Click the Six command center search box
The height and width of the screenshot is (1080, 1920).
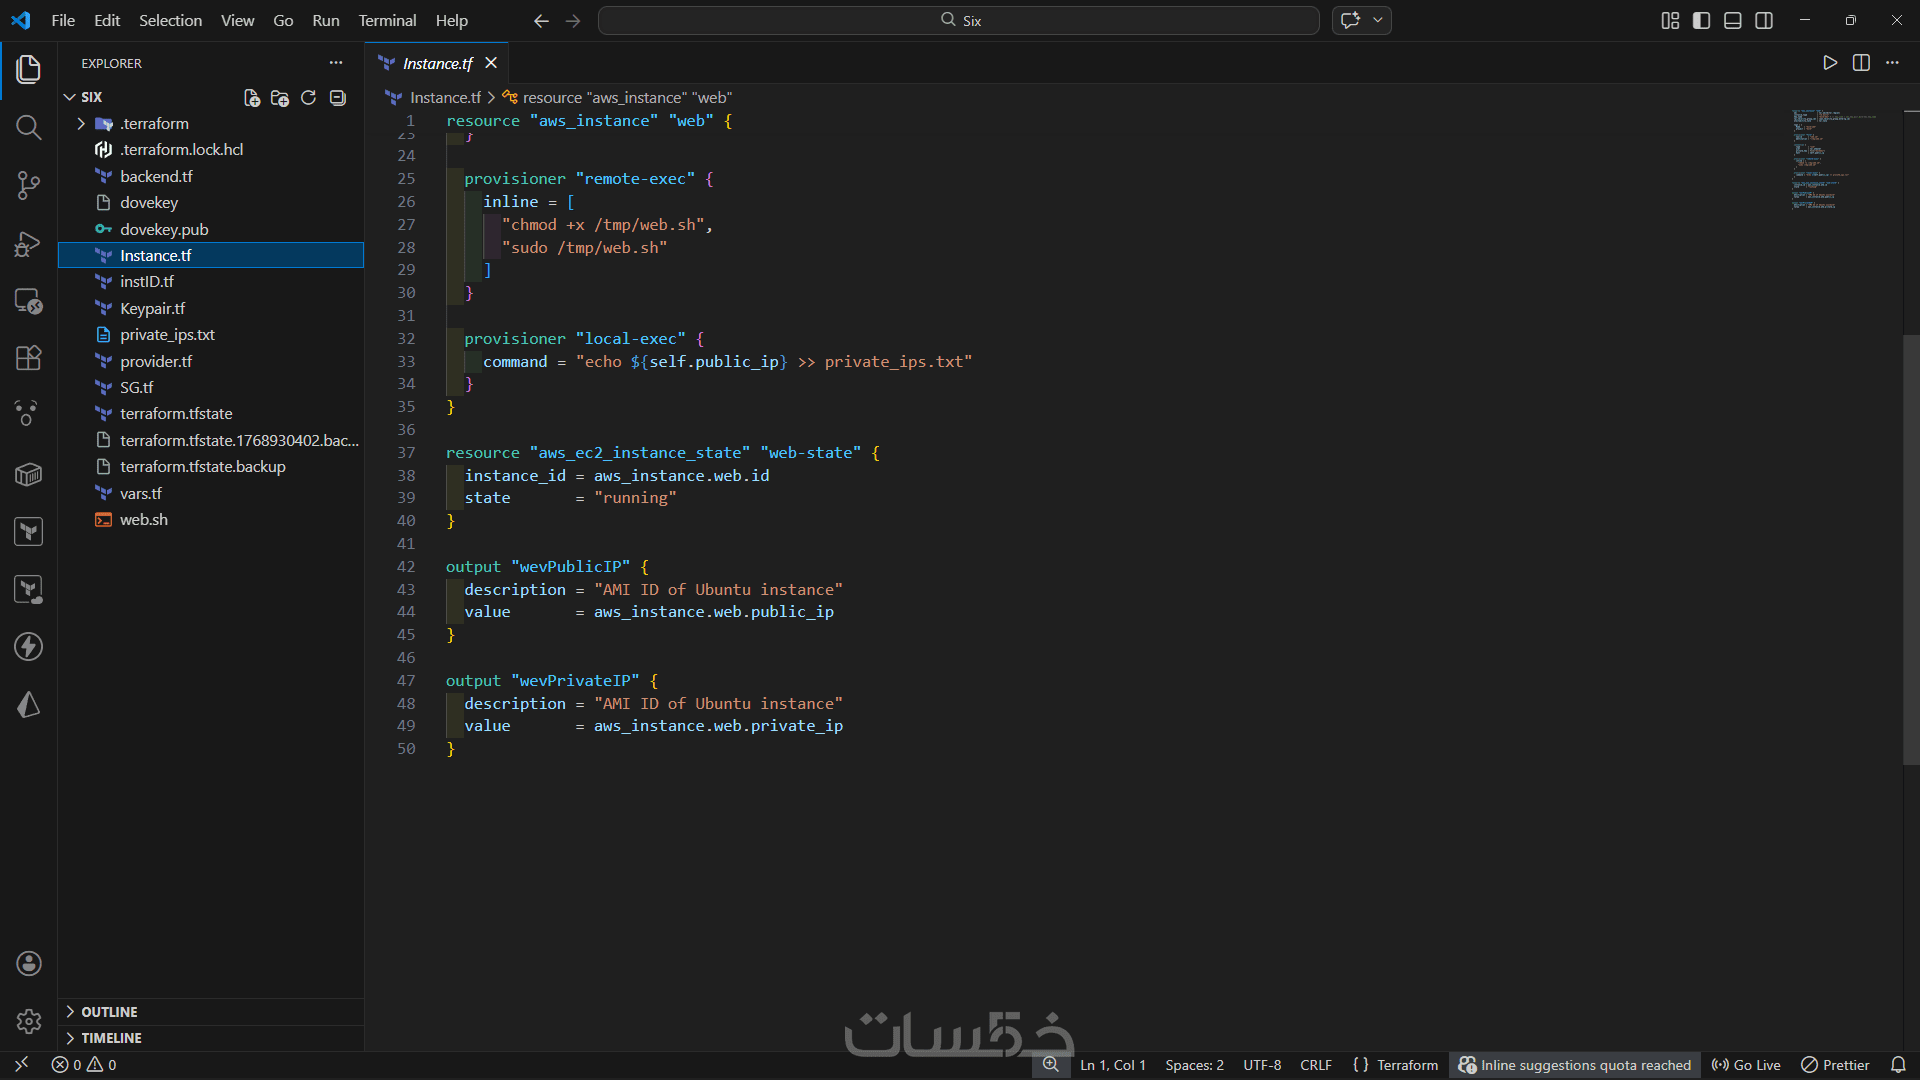958,20
